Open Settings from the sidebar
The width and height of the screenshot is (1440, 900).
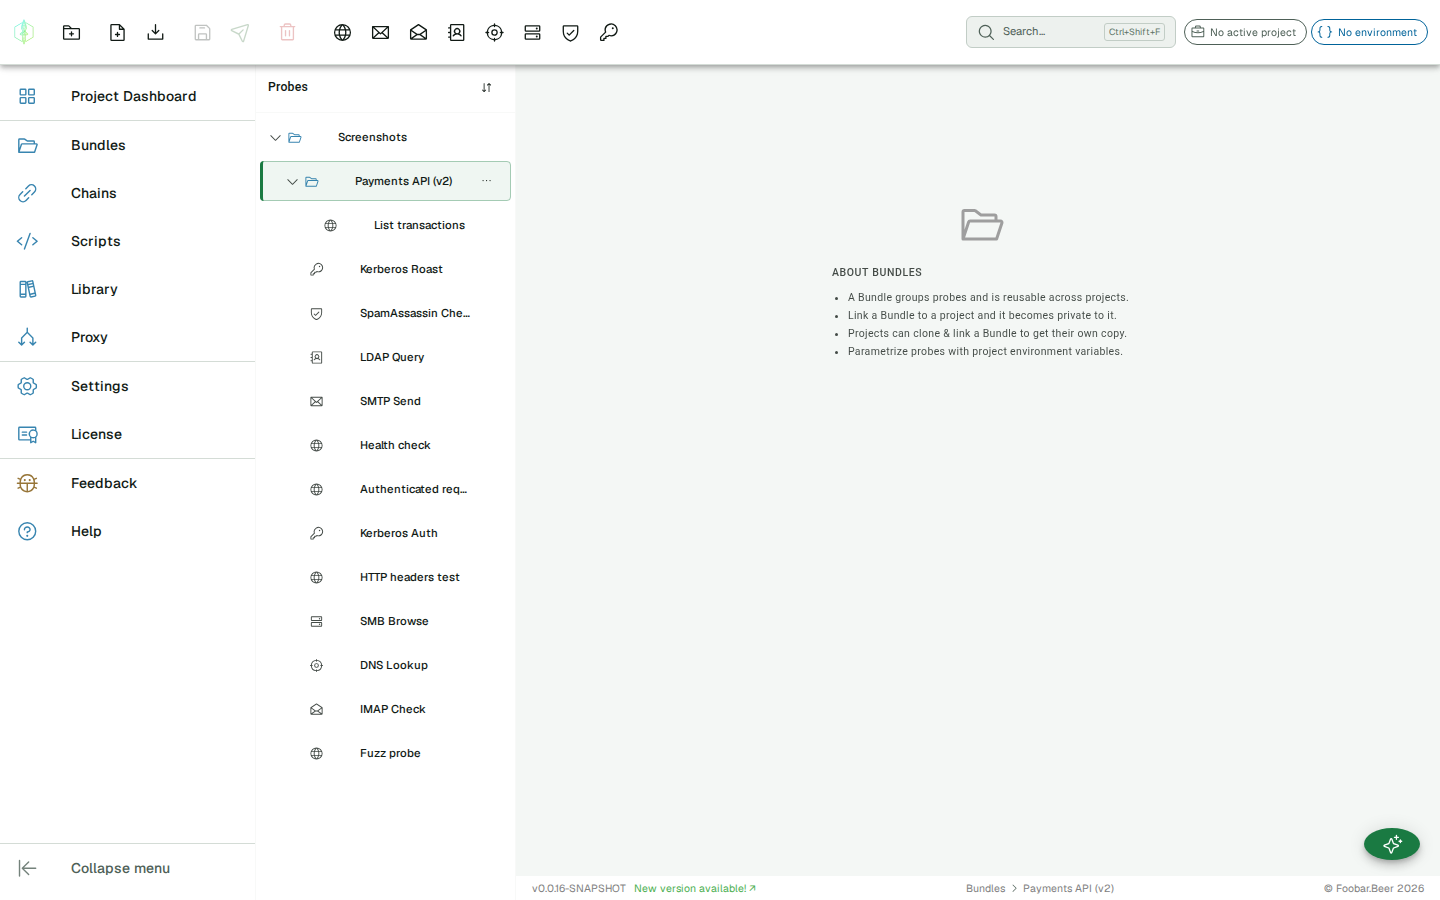[128, 386]
